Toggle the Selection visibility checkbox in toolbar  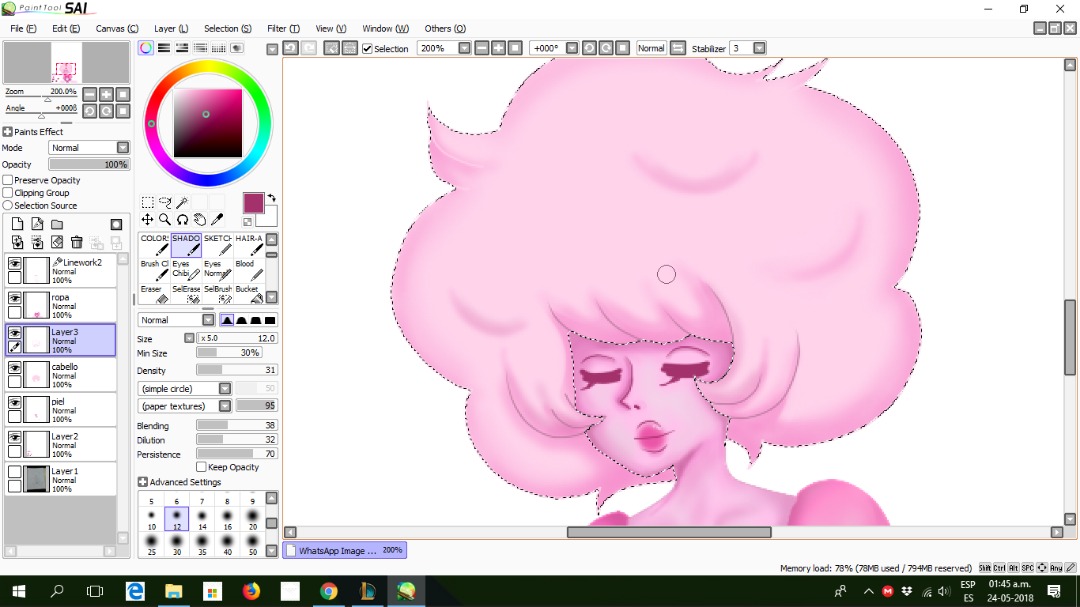(x=367, y=48)
